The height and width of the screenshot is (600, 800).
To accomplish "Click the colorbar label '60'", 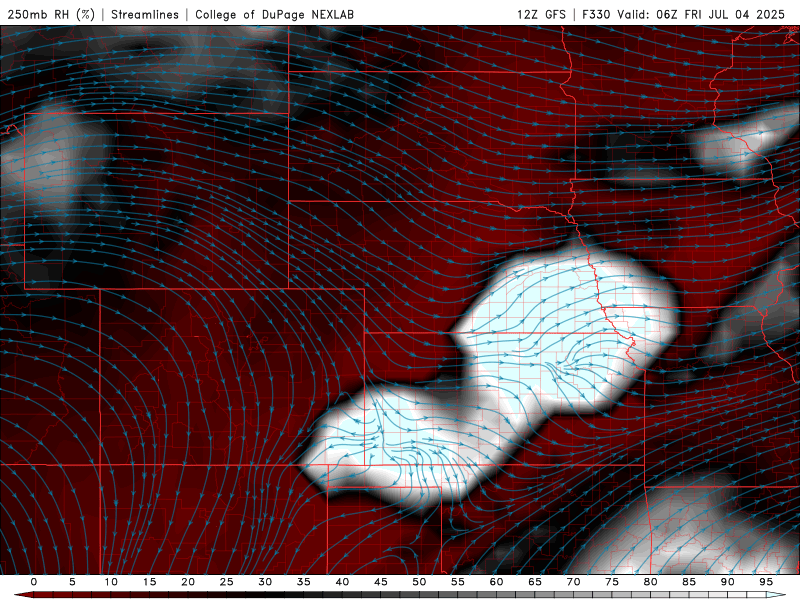I will coord(496,582).
